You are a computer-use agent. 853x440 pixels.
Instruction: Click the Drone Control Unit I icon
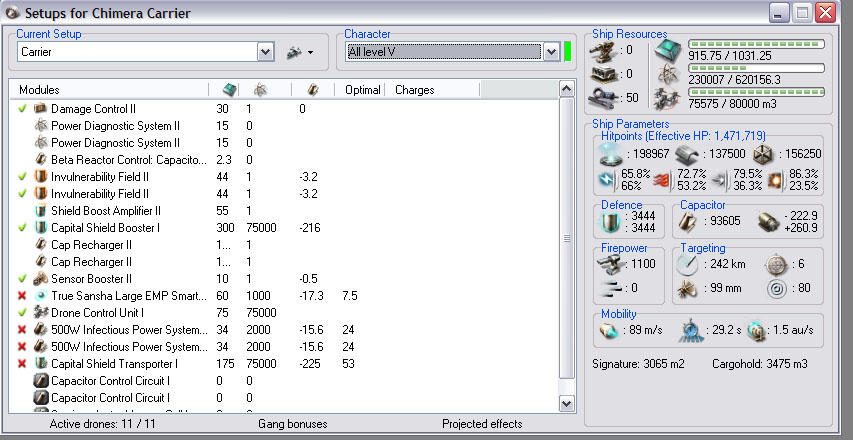41,313
